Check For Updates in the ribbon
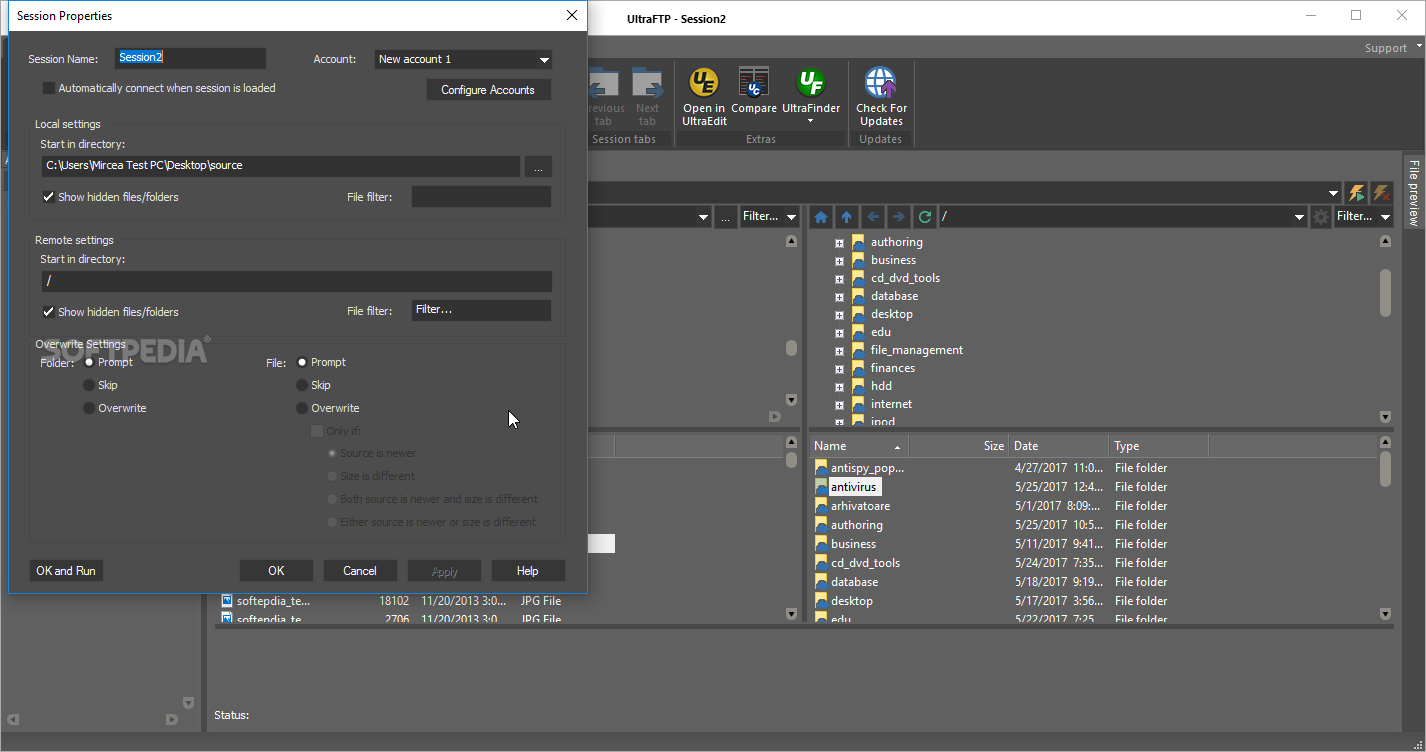This screenshot has height=752, width=1426. 881,96
